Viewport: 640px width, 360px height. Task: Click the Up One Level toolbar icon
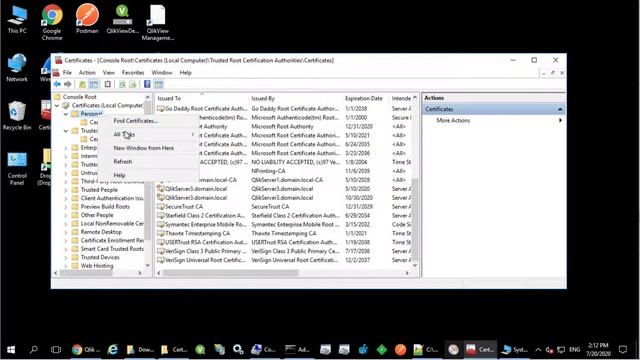coord(82,84)
